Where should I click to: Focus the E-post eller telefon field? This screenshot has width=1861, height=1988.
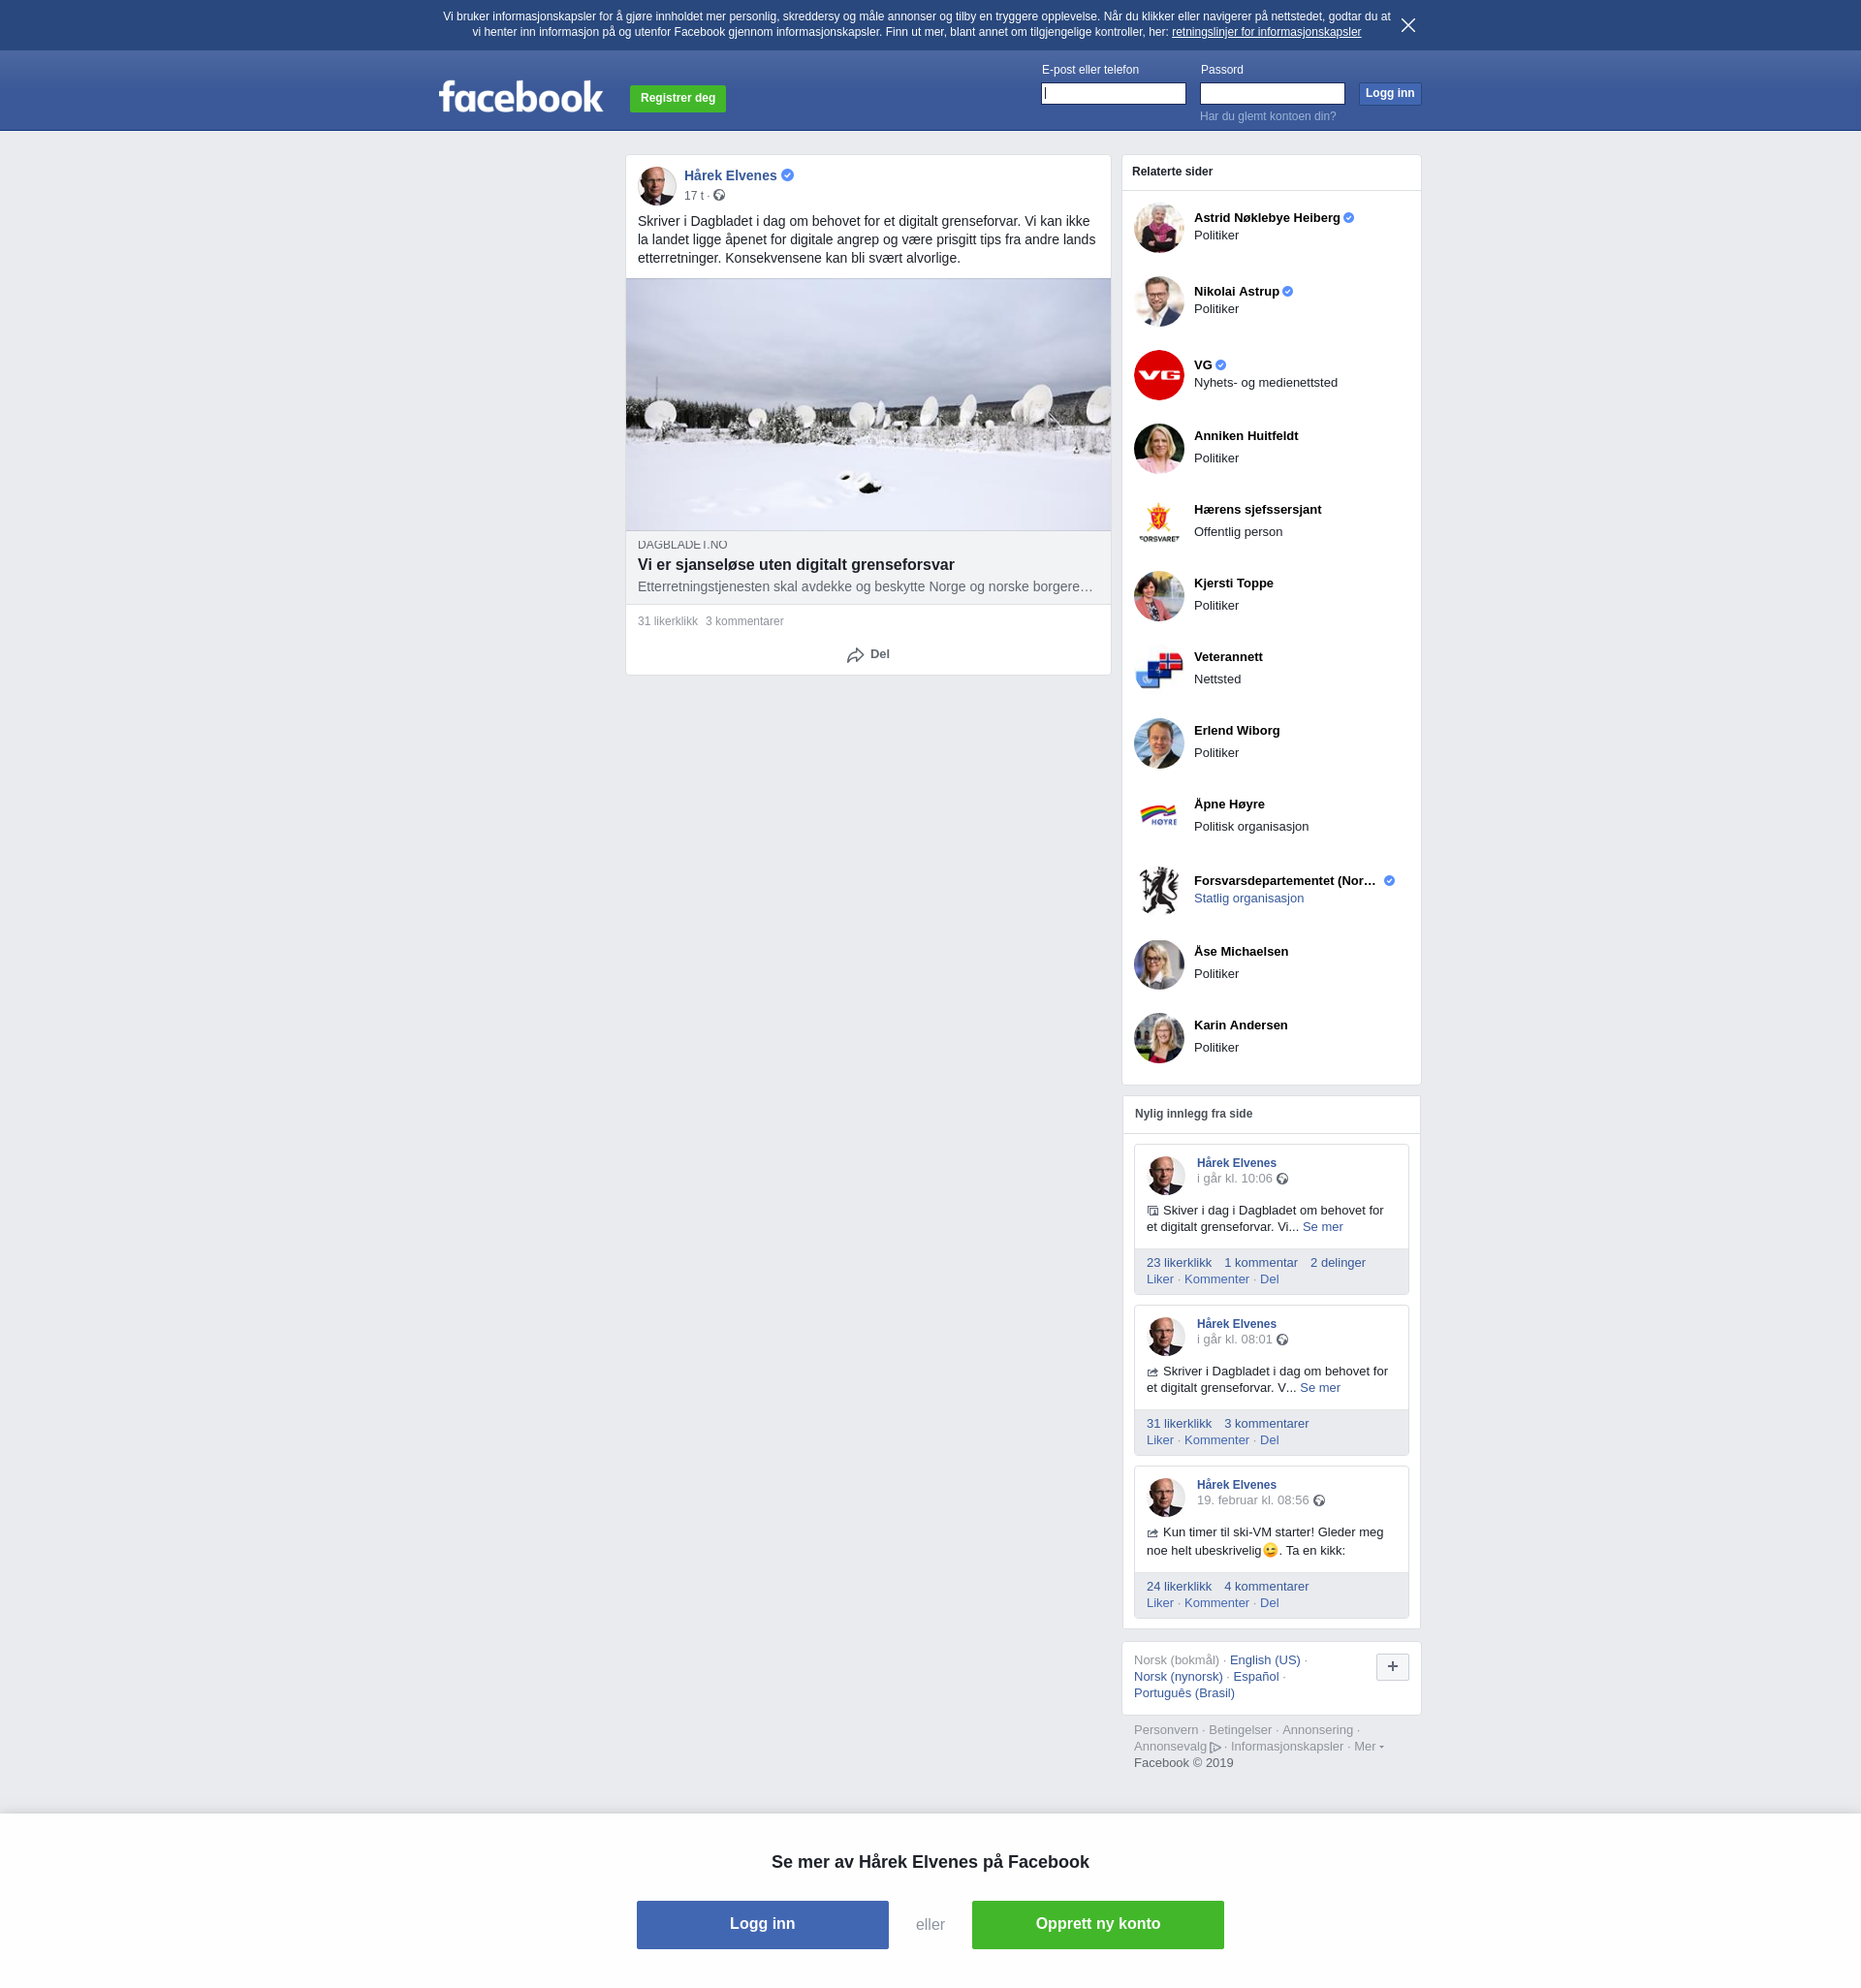1113,93
